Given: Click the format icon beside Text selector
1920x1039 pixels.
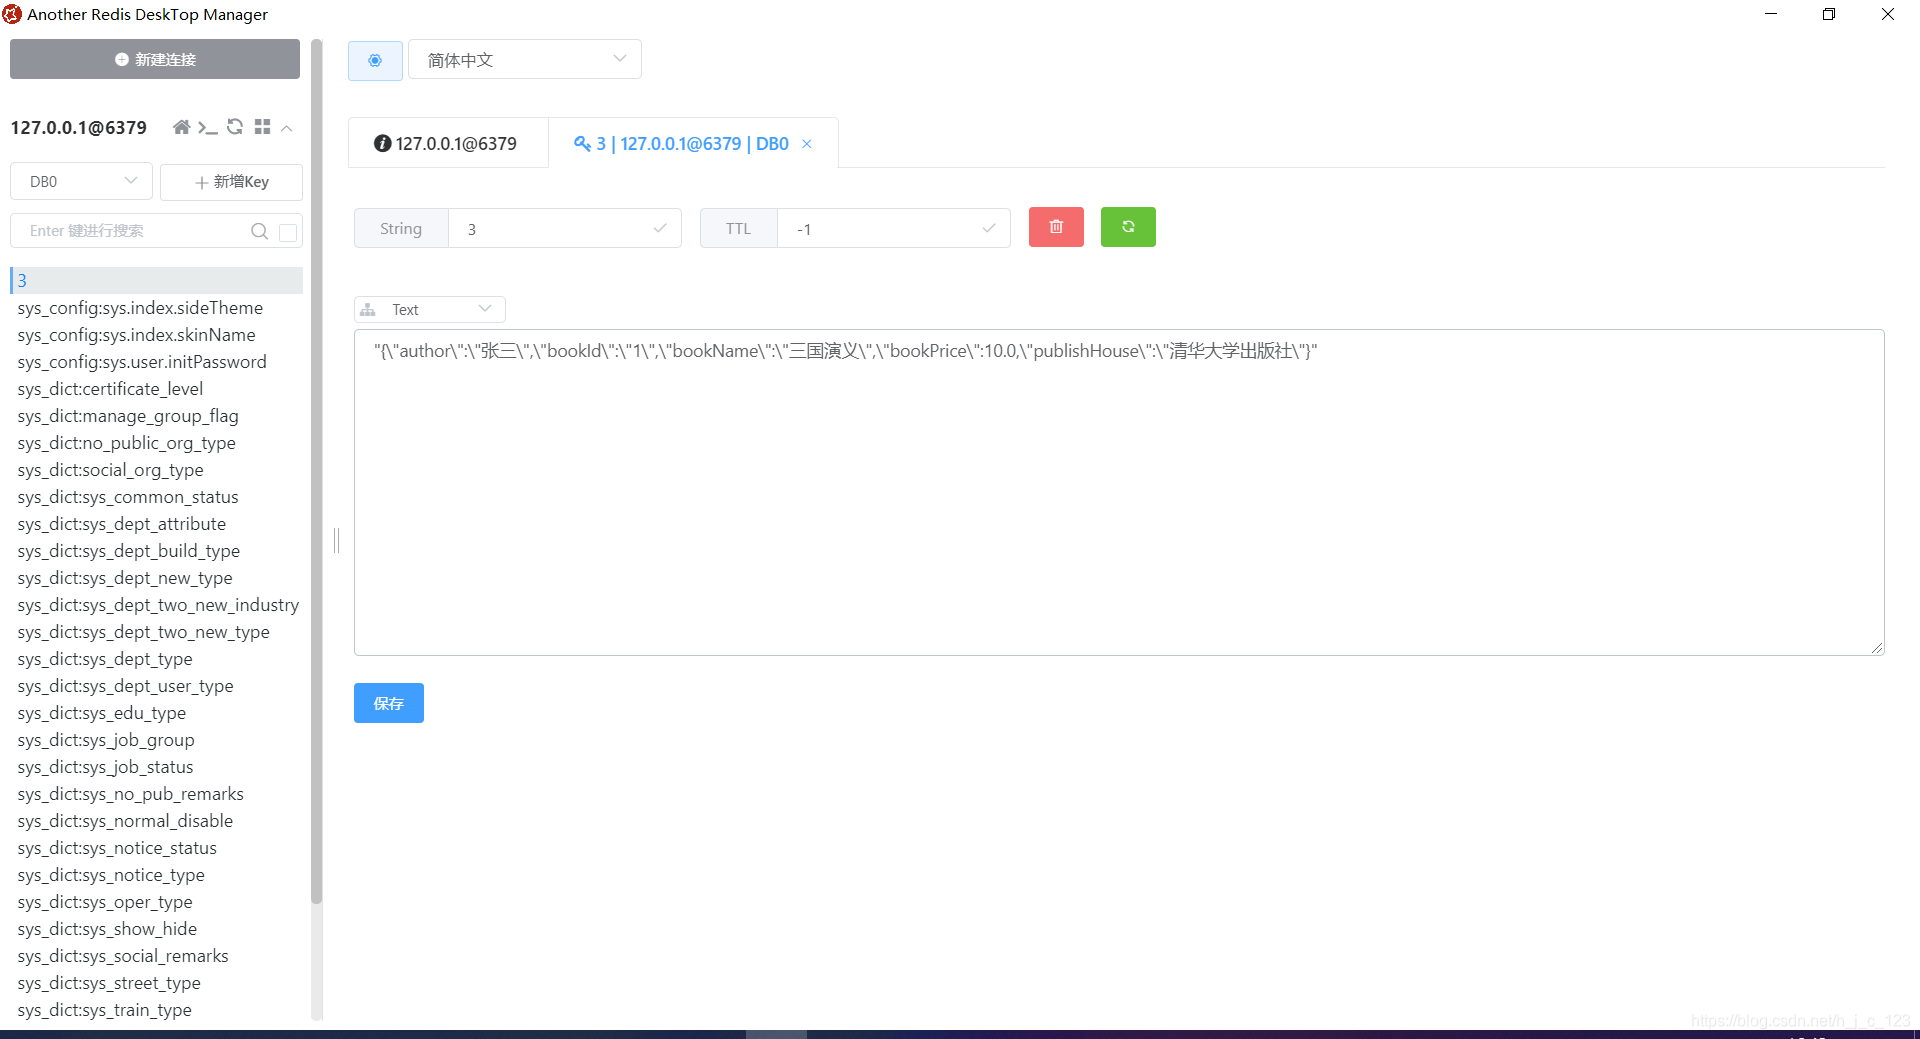Looking at the screenshot, I should [366, 309].
